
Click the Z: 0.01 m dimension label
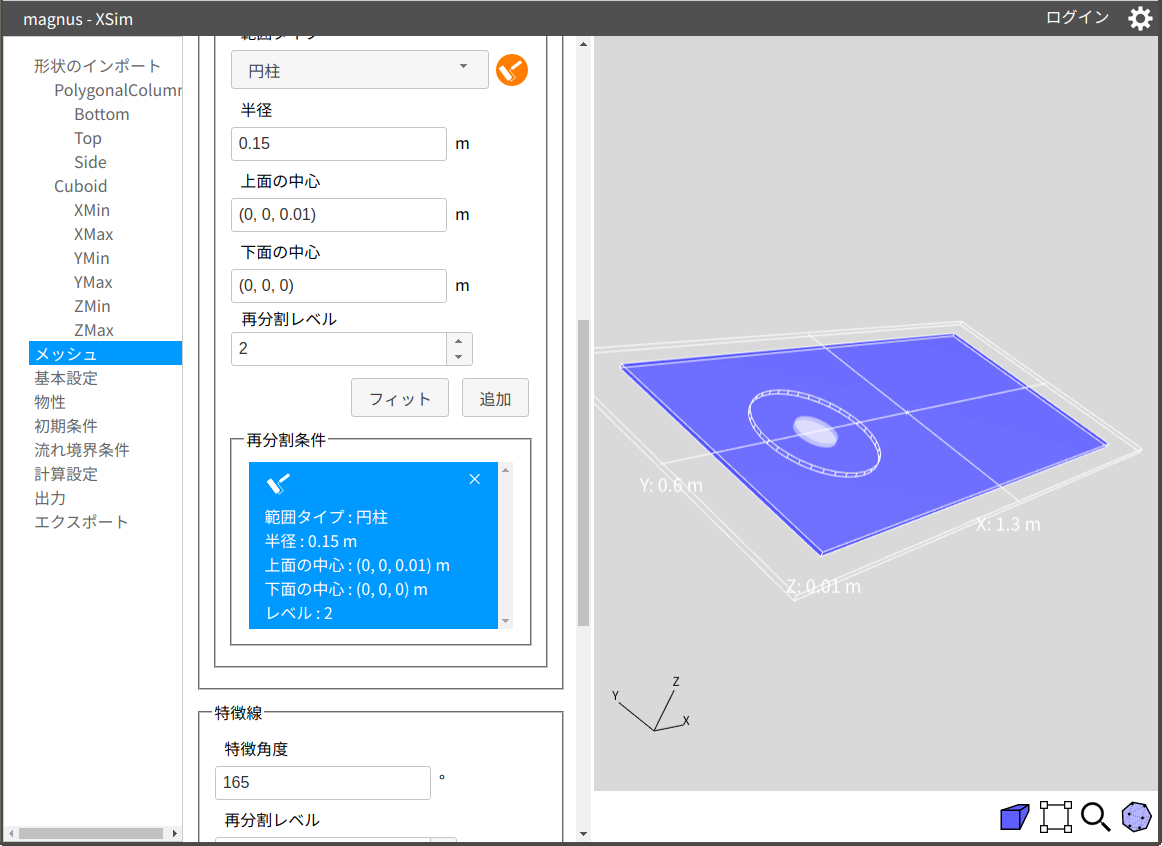[x=823, y=587]
